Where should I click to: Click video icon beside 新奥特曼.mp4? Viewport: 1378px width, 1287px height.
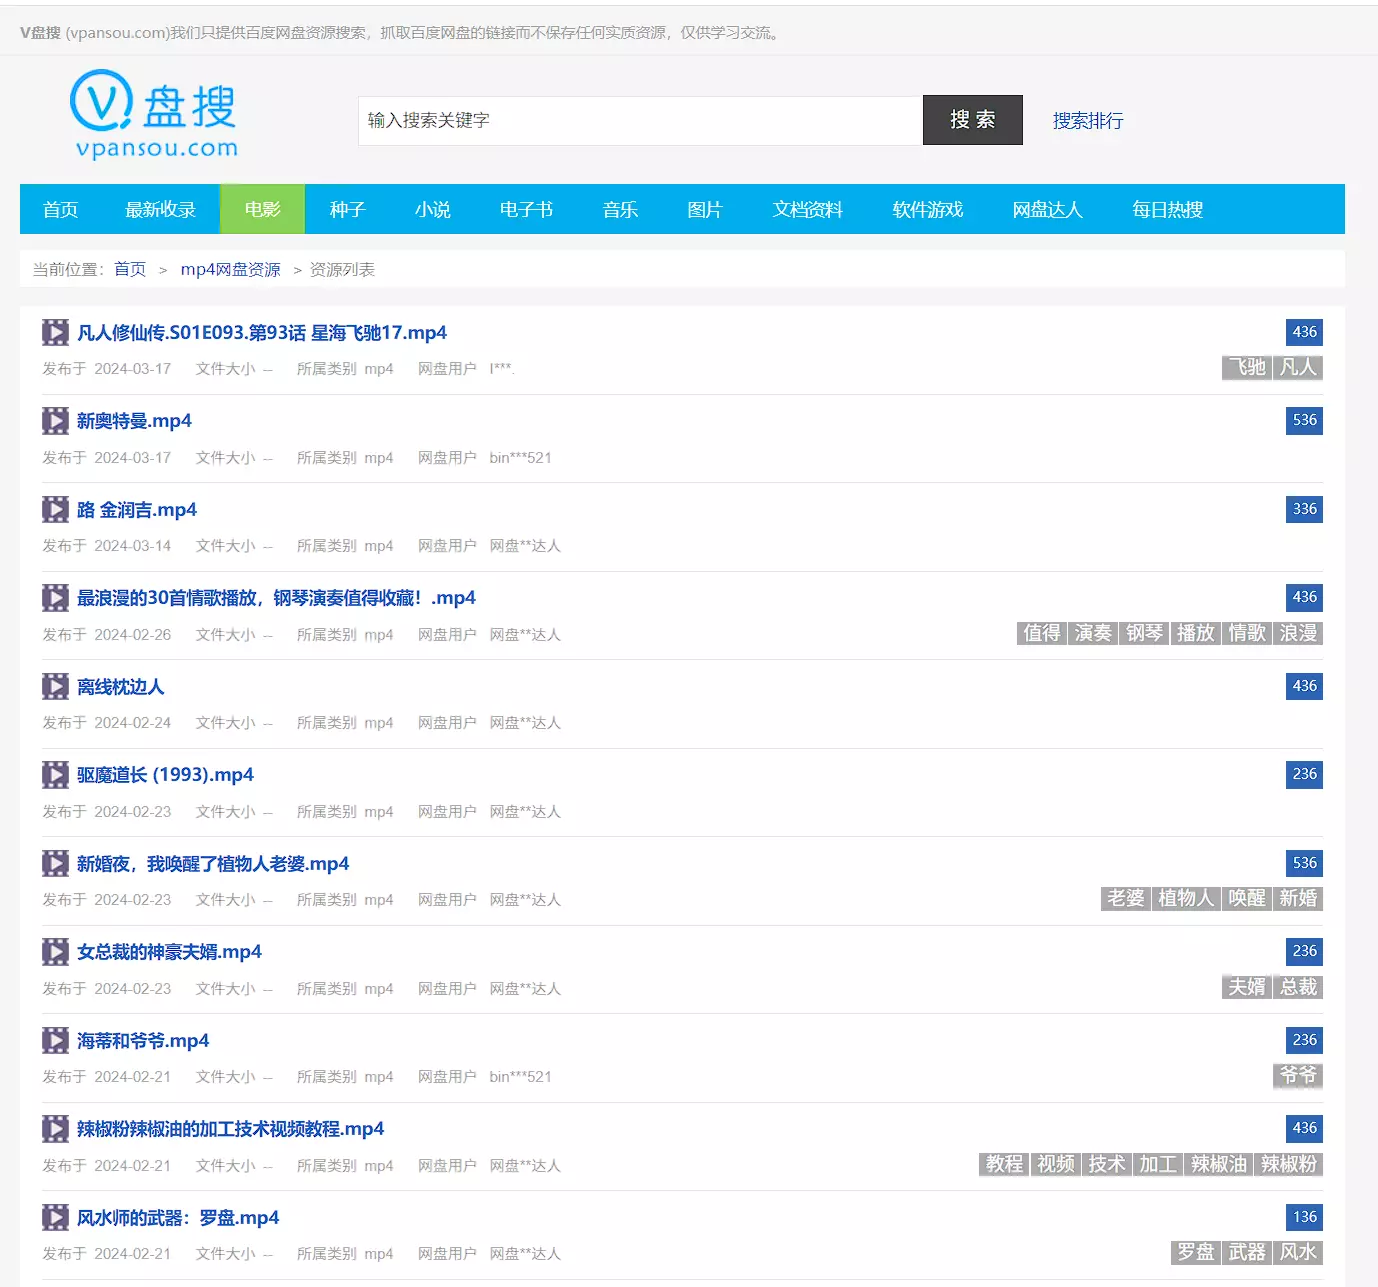click(55, 421)
